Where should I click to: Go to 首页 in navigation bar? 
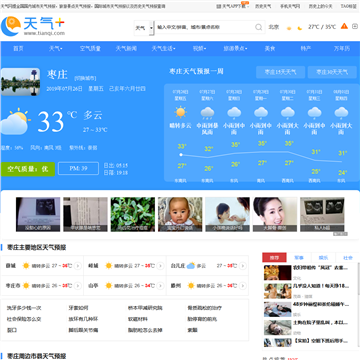coord(18,49)
